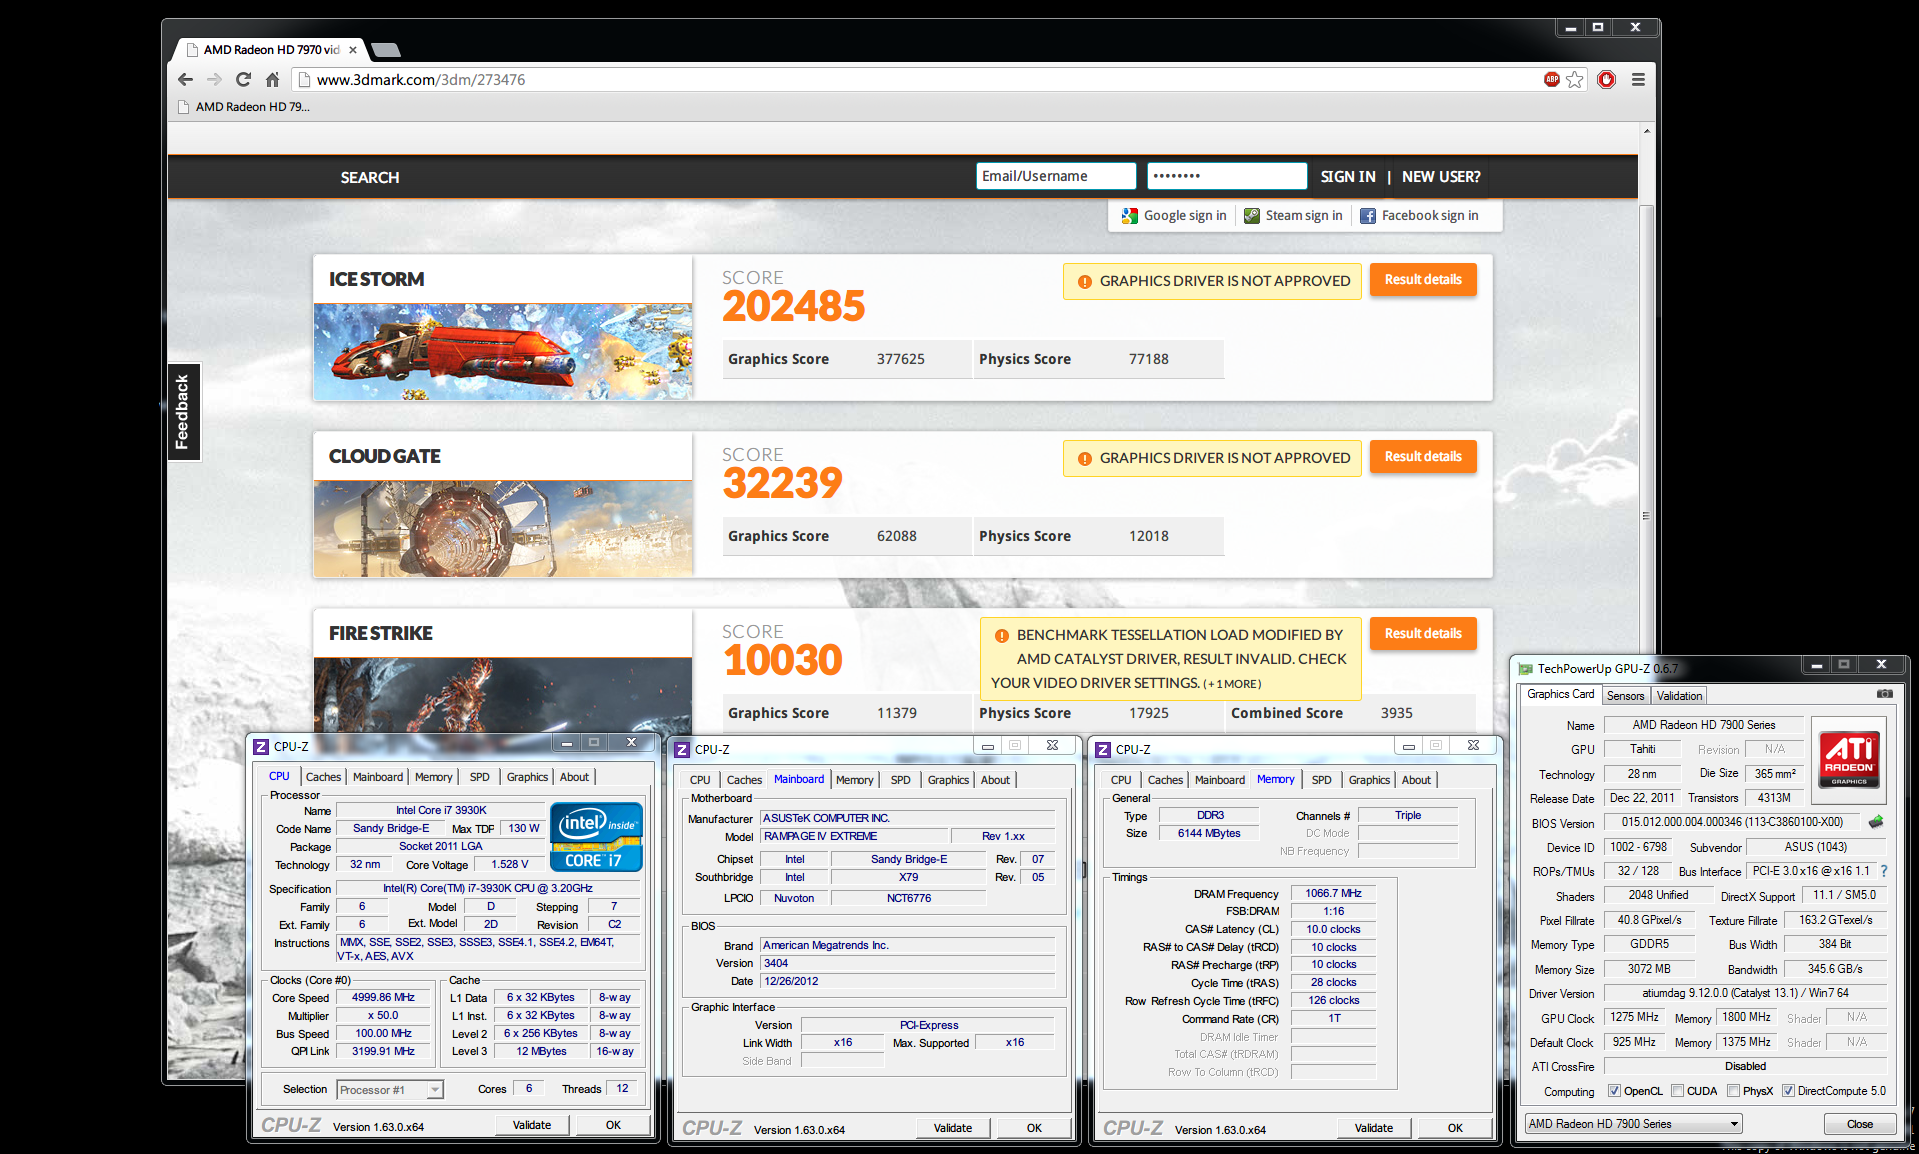Switch to the Validation tab in GPU-Z

(x=1679, y=696)
